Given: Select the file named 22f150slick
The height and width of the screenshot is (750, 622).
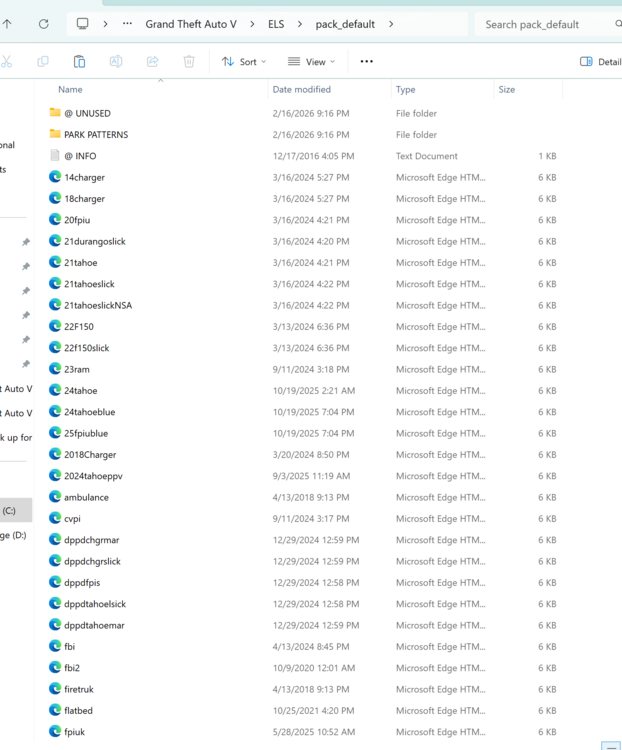Looking at the screenshot, I should coord(87,348).
